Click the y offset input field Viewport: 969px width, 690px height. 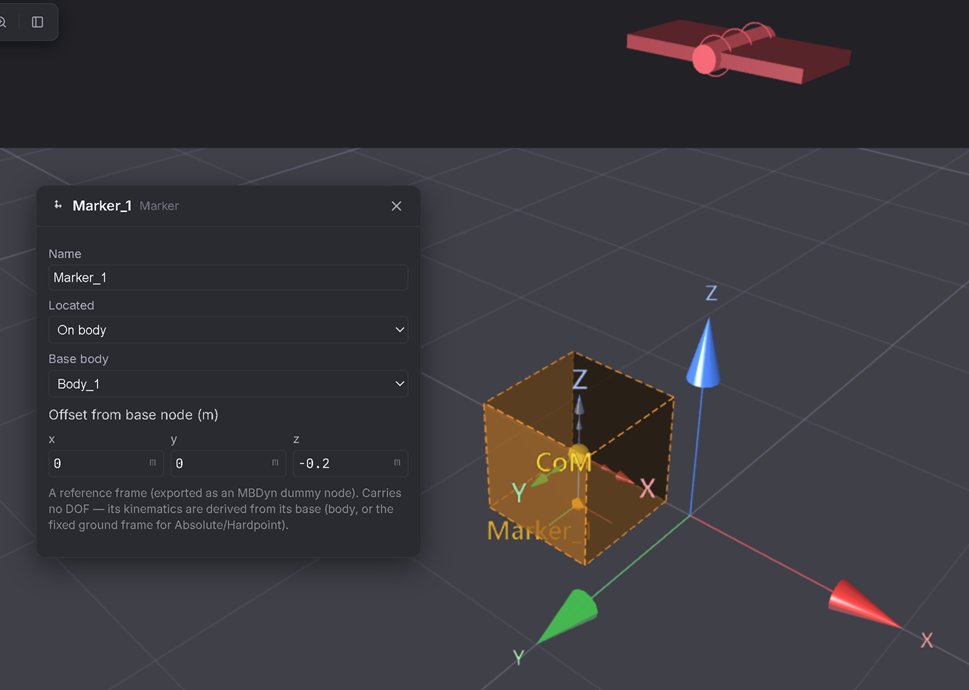[228, 463]
